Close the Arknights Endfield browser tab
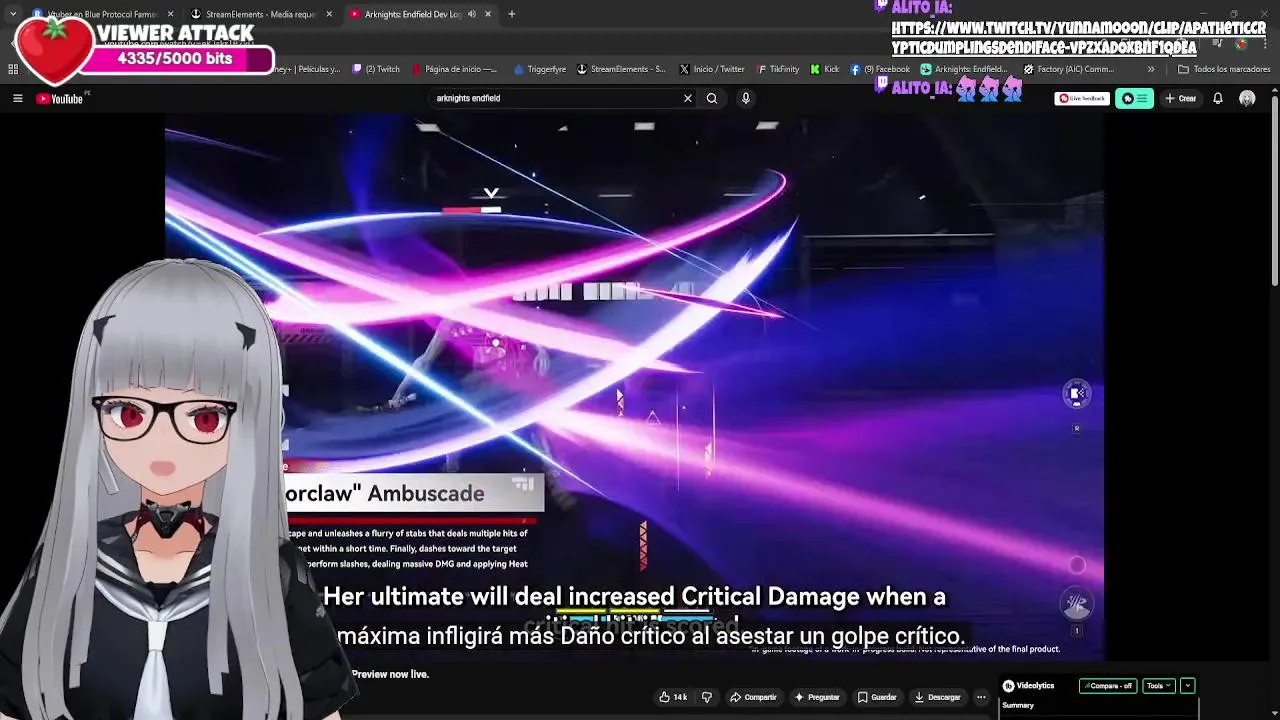 click(488, 14)
